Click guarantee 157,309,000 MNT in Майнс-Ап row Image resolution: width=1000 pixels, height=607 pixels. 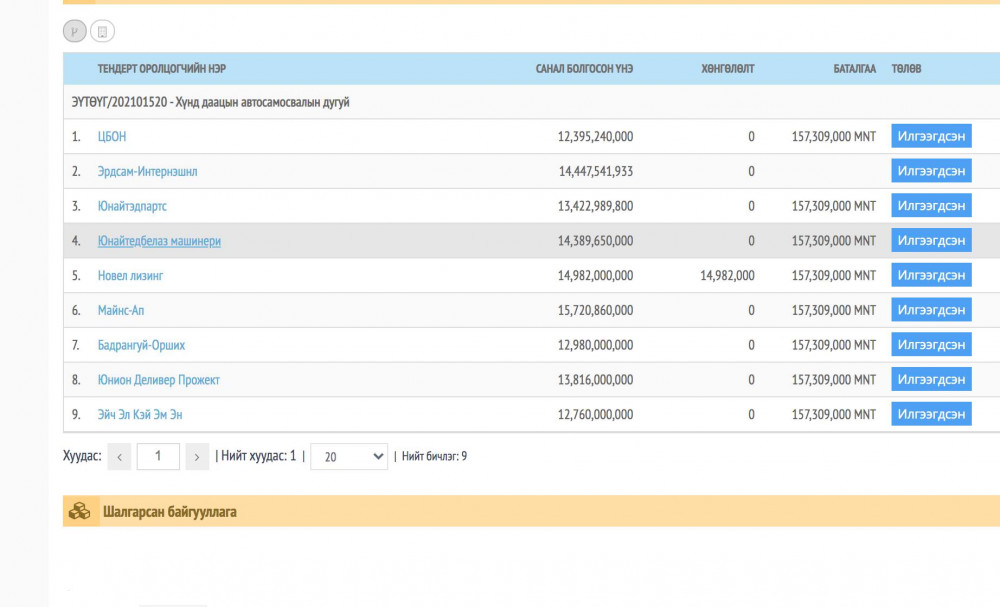pos(834,311)
